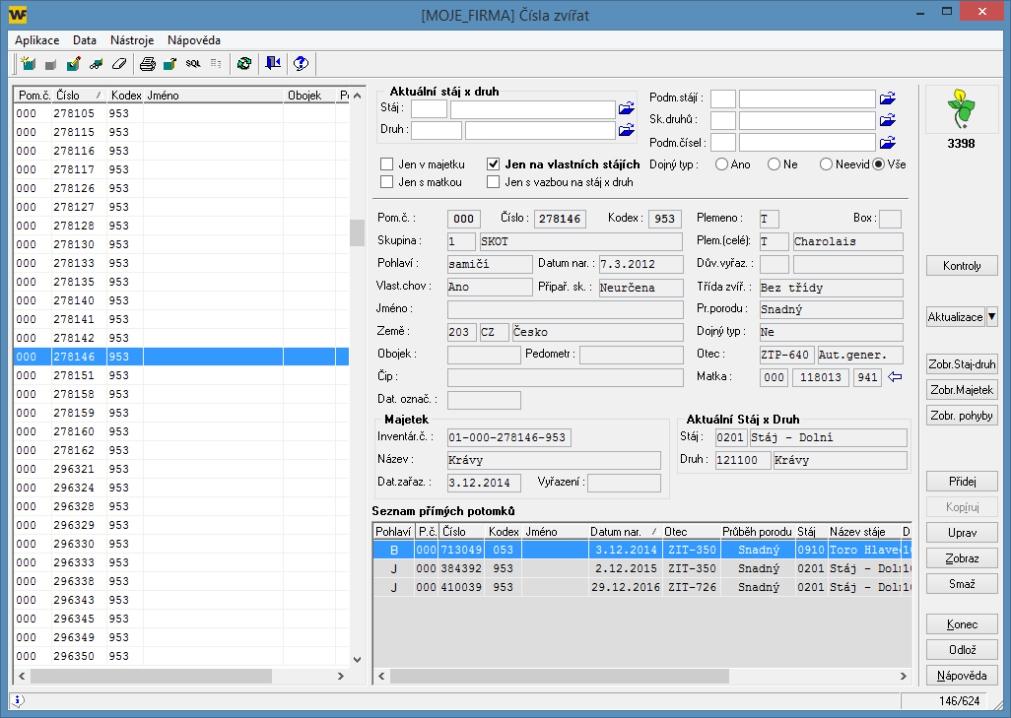This screenshot has height=718, width=1011.
Task: Select offspring row 384392
Action: pyautogui.click(x=642, y=568)
